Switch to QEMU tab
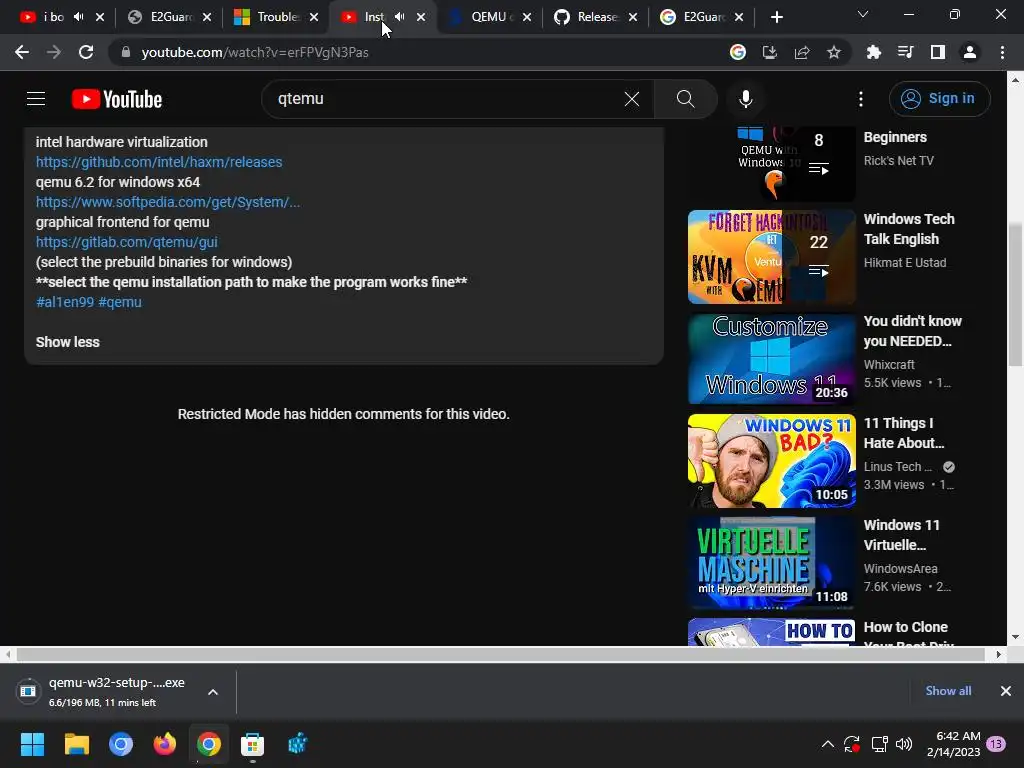The height and width of the screenshot is (768, 1024). [484, 17]
